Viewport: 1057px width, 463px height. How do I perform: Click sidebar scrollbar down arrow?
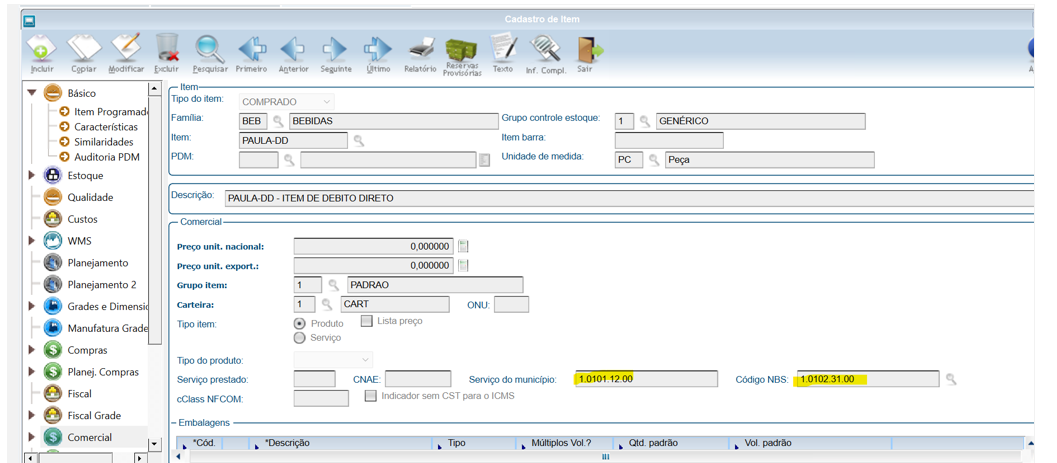coord(154,444)
